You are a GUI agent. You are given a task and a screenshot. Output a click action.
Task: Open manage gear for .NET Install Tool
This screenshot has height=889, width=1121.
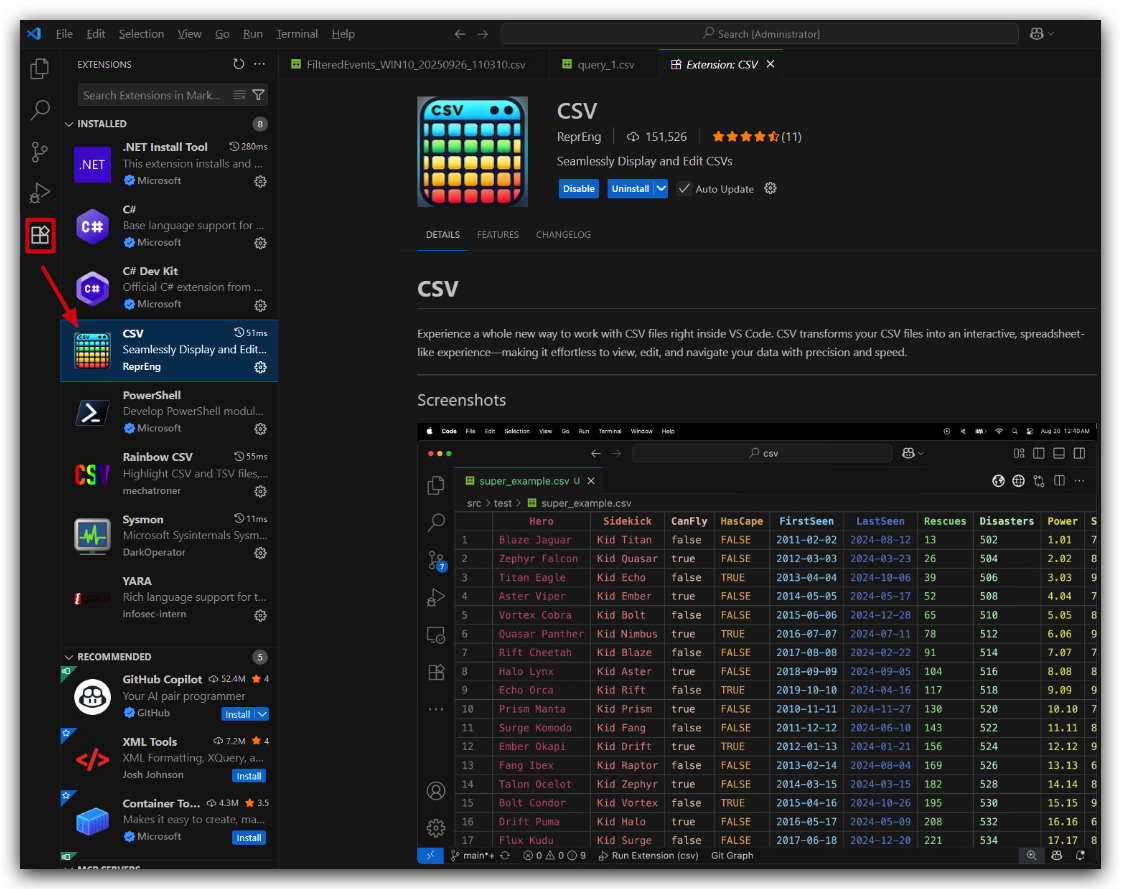pyautogui.click(x=260, y=182)
